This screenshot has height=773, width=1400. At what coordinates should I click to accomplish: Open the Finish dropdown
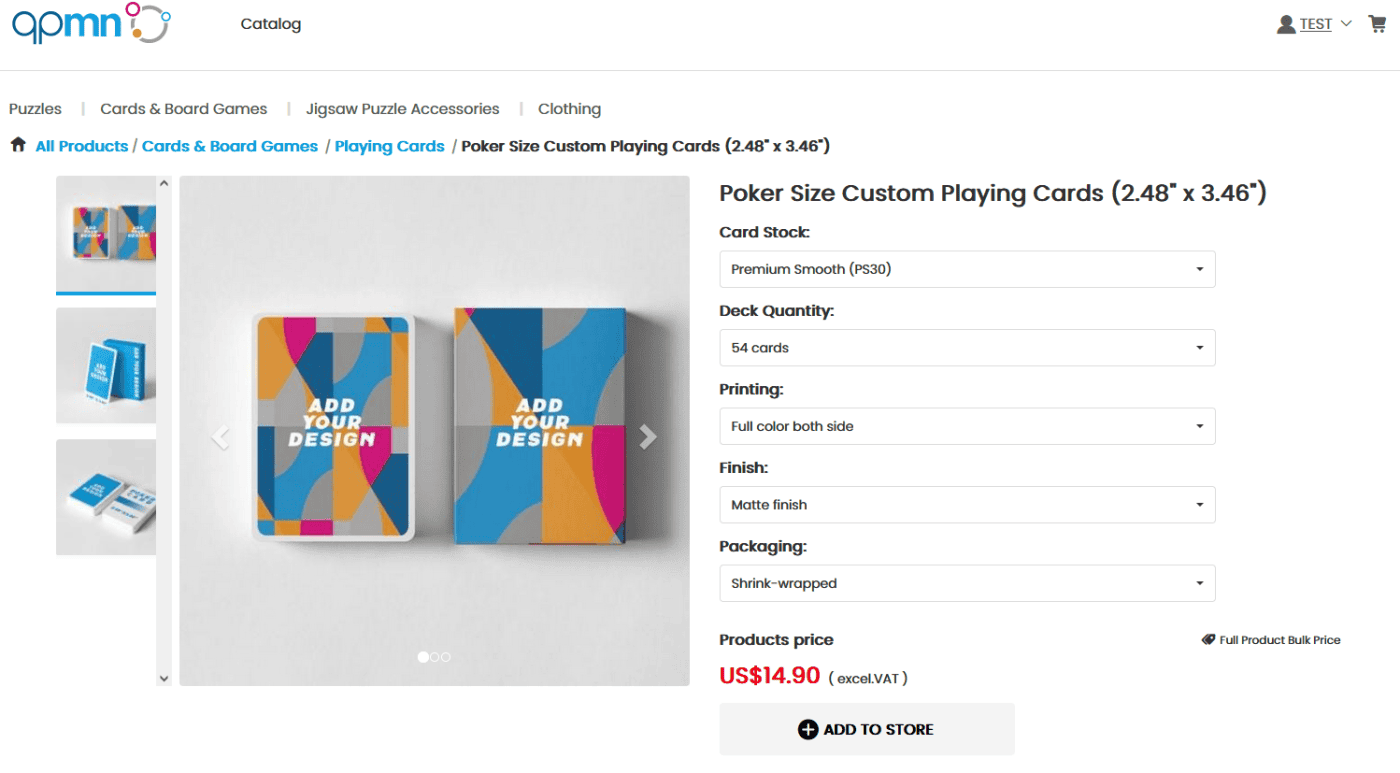click(x=967, y=505)
